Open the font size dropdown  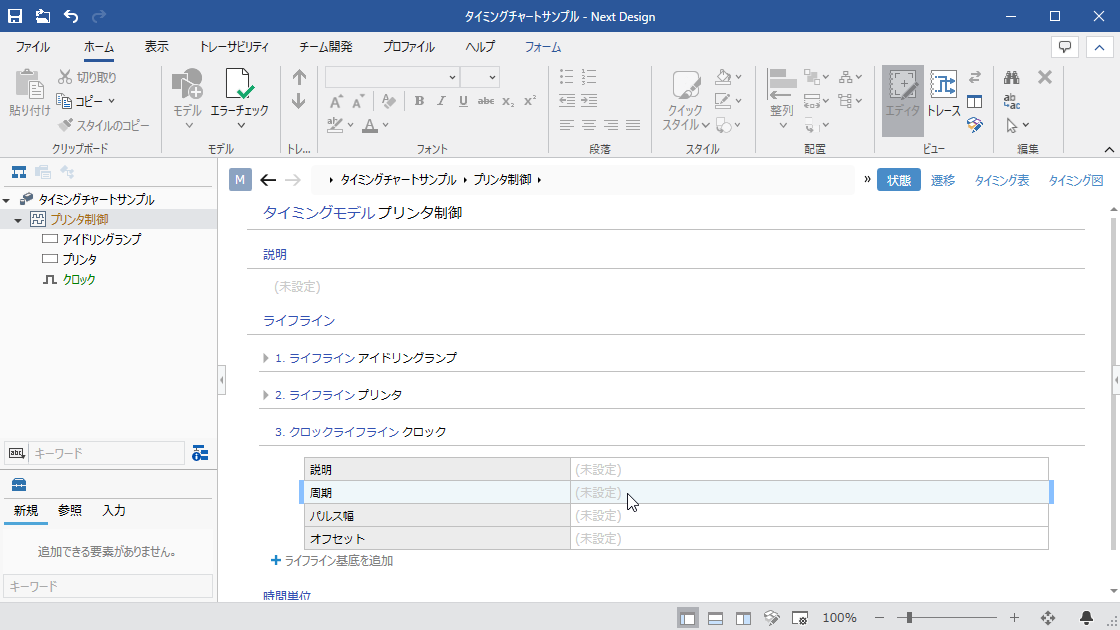point(492,77)
